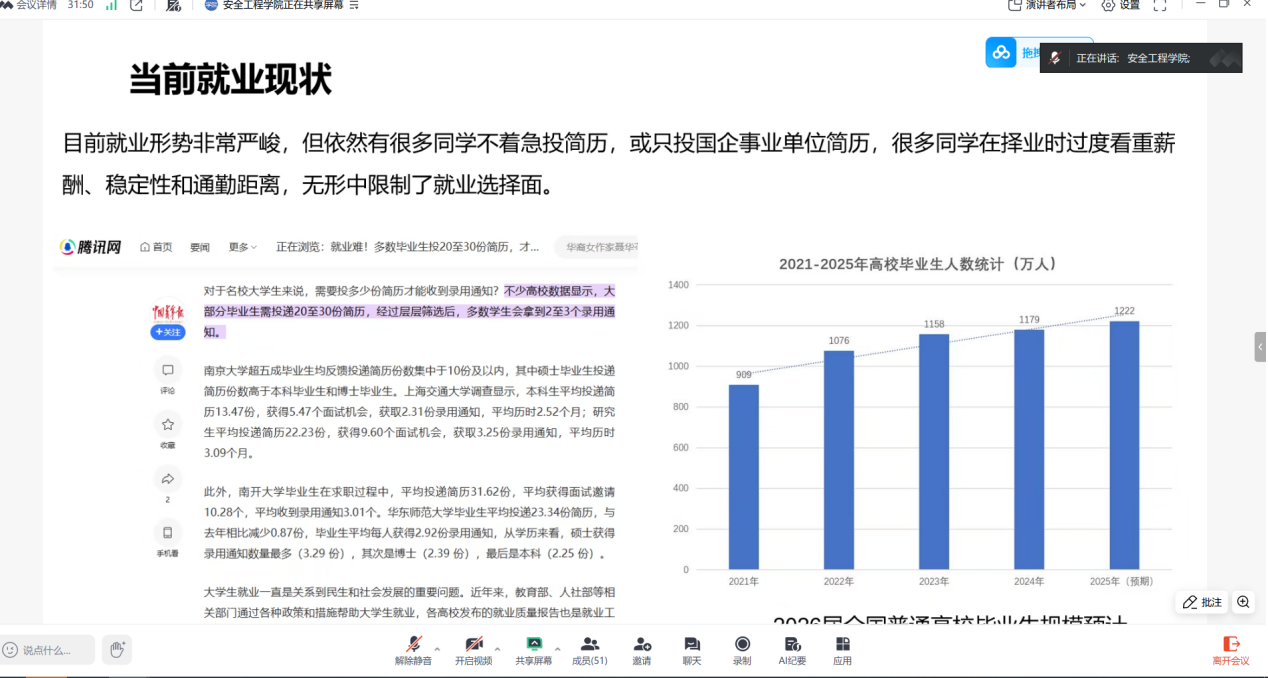Image resolution: width=1268 pixels, height=678 pixels.
Task: Expand video options arrow beside 开启视频
Action: [497, 648]
